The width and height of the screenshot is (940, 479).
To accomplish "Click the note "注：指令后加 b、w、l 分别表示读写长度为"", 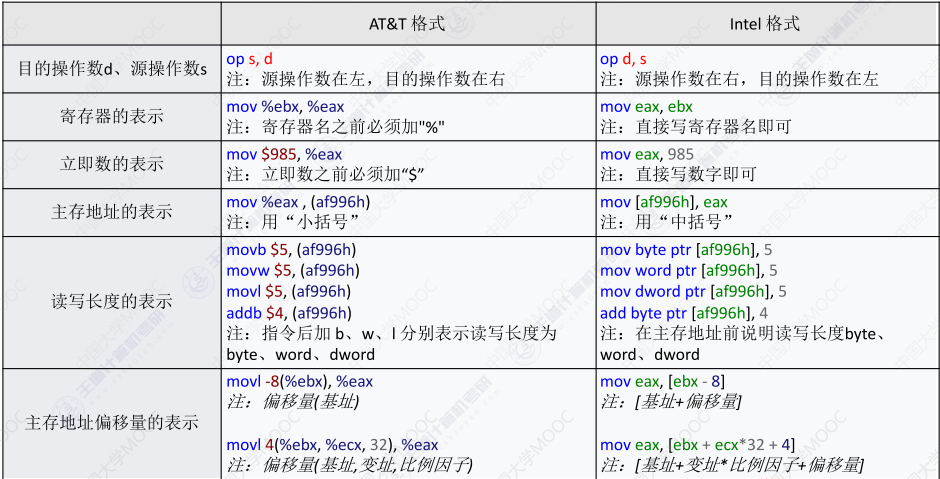I will 392,333.
